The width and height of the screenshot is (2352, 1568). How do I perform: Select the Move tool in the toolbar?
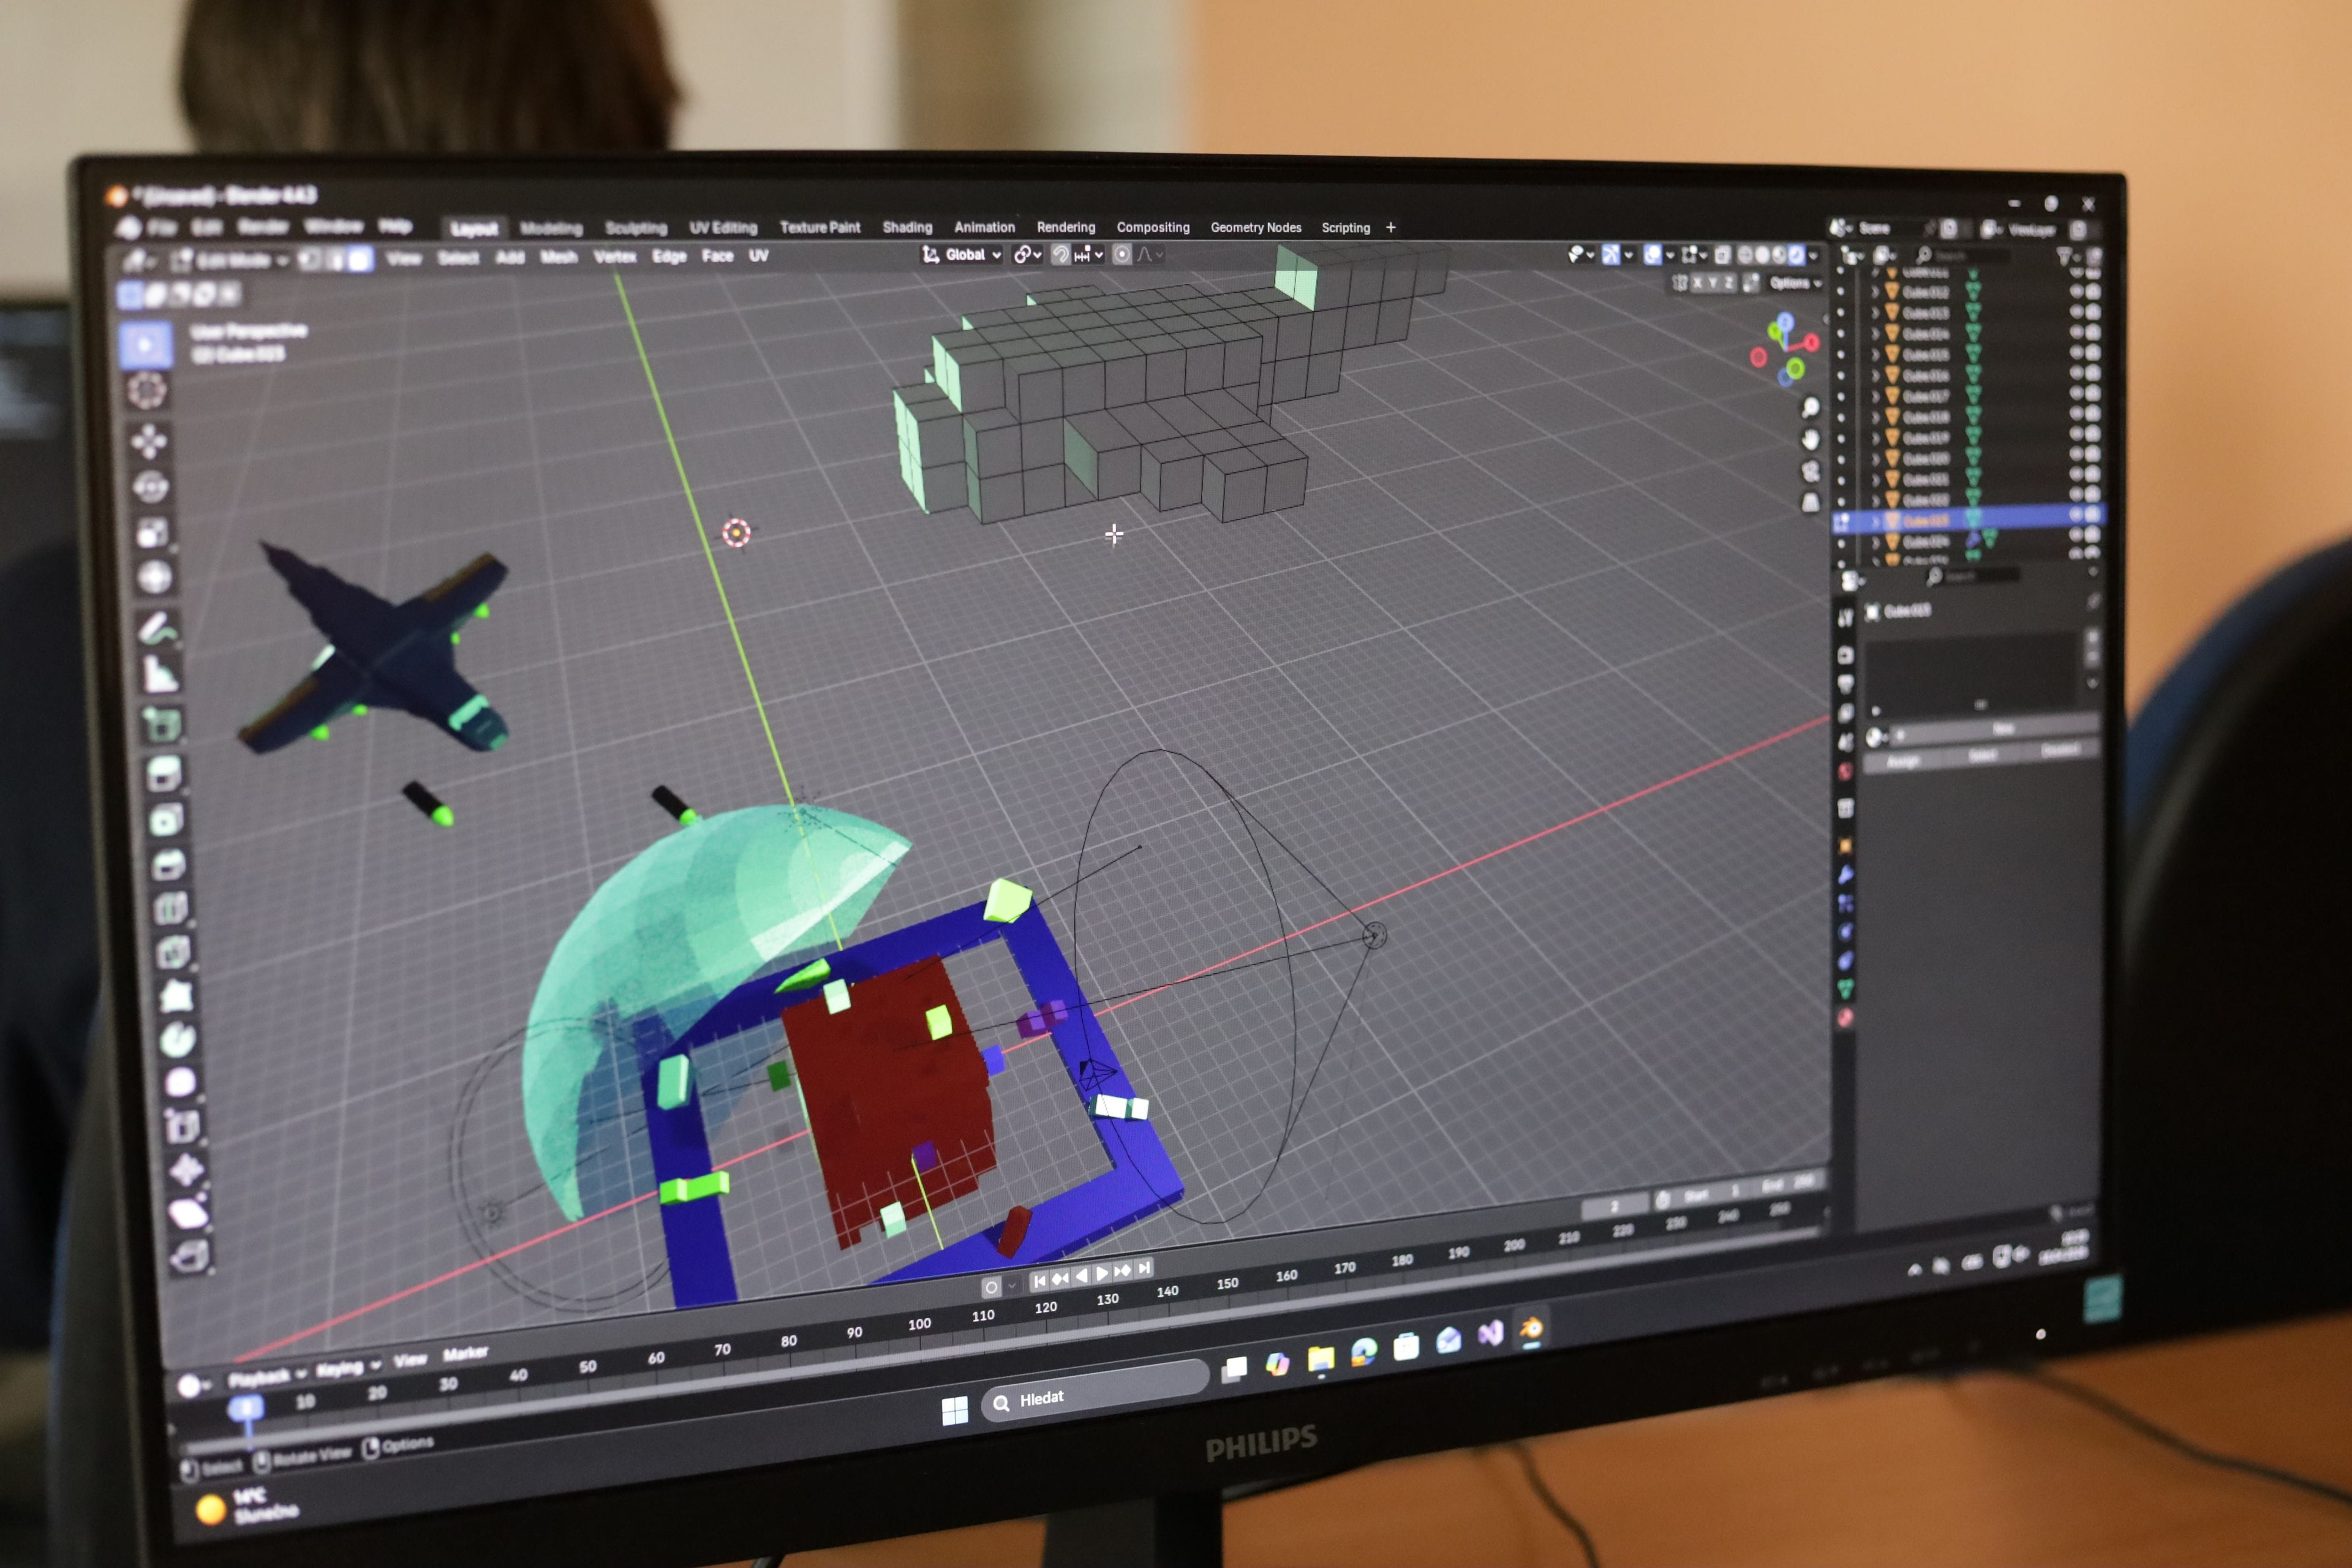click(148, 441)
